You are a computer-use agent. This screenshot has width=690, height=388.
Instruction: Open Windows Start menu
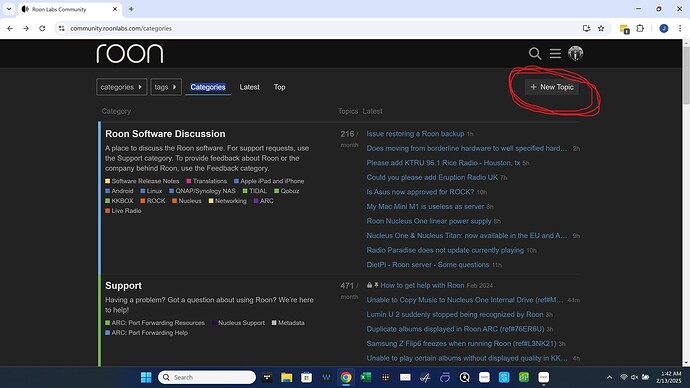(146, 377)
